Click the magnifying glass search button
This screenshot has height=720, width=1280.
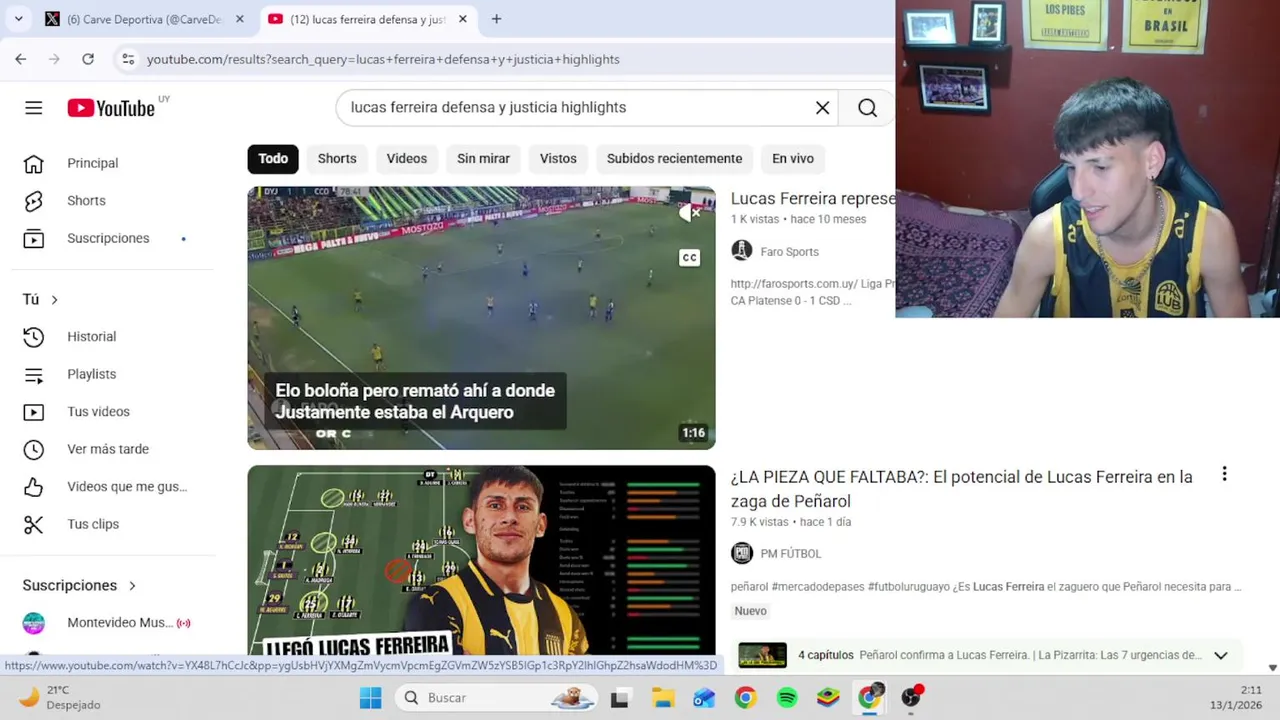867,108
